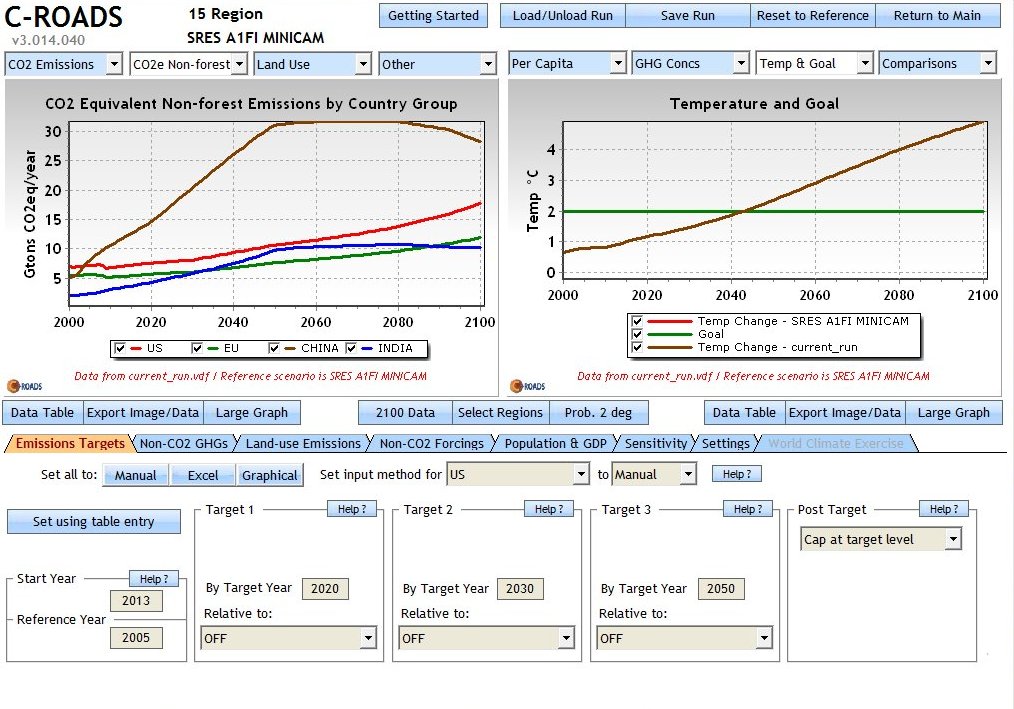This screenshot has height=709, width=1014.
Task: Click Set using table entry button
Action: click(x=94, y=521)
